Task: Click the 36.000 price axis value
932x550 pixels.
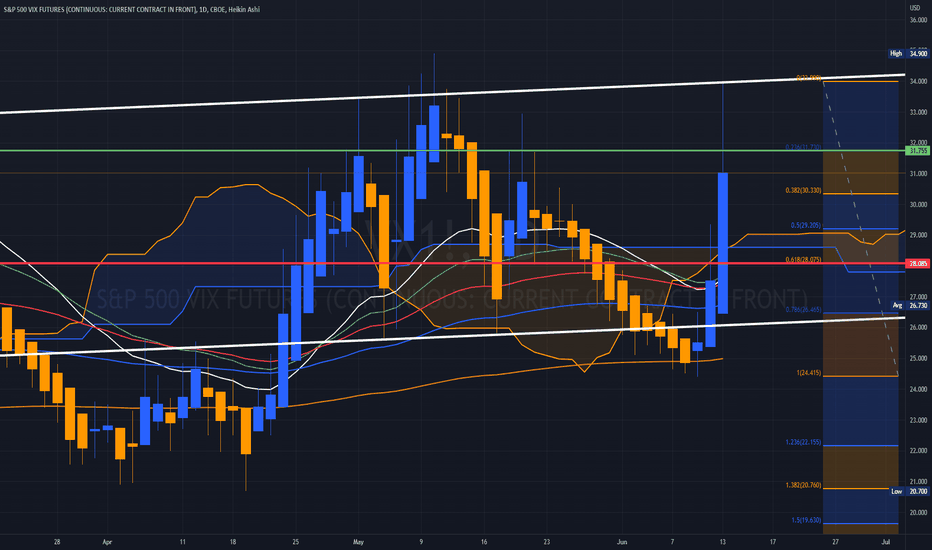Action: point(918,20)
